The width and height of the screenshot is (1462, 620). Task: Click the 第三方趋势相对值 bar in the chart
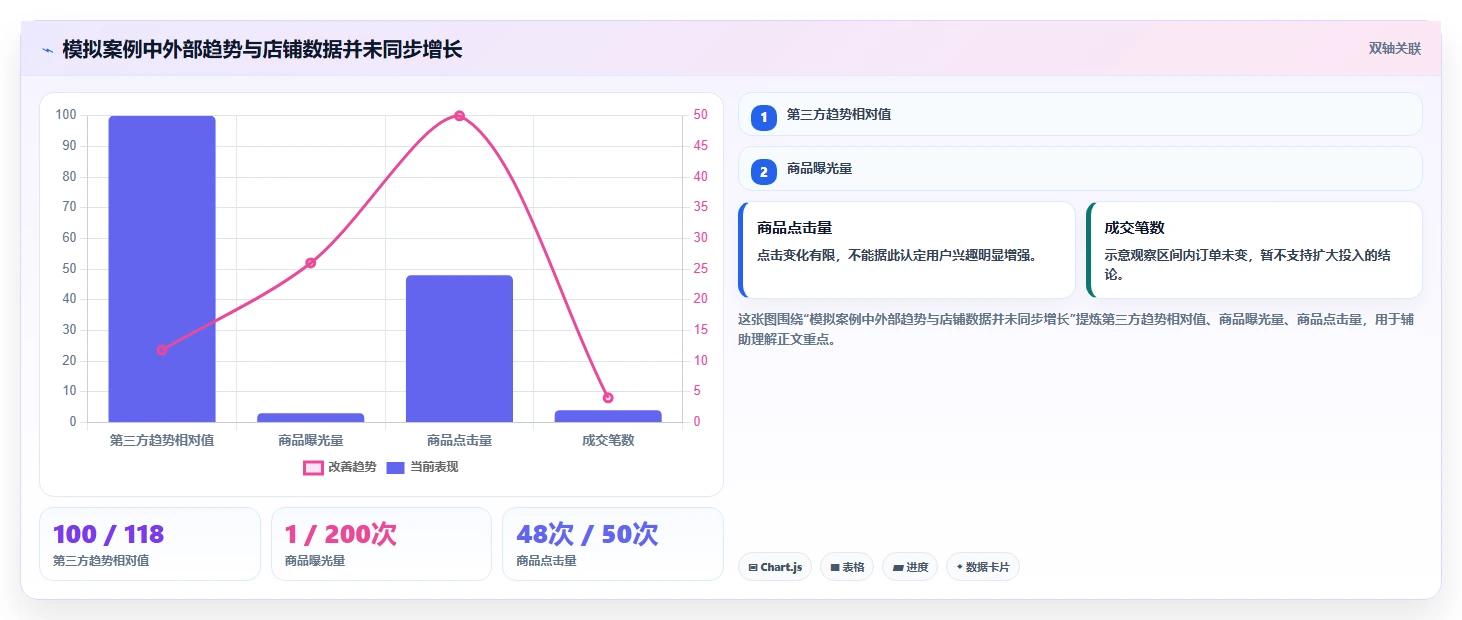pos(162,269)
